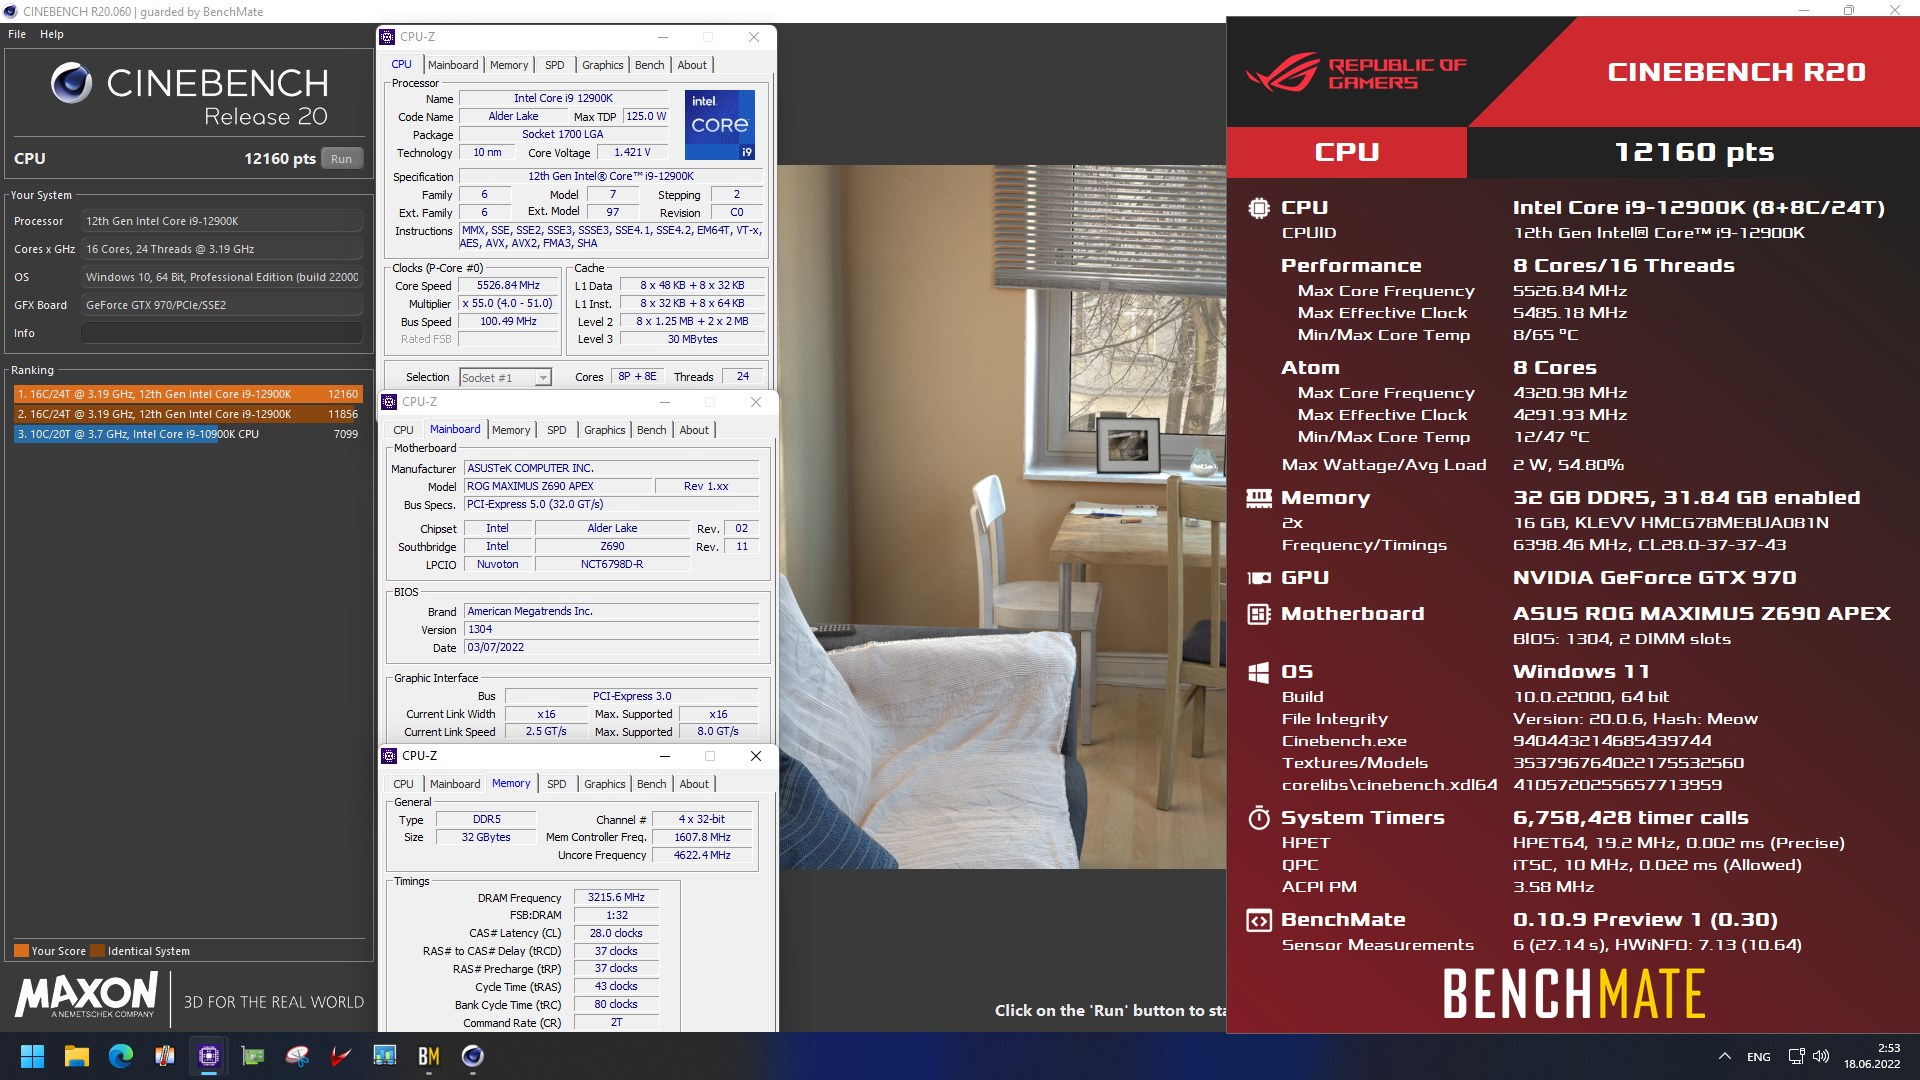This screenshot has height=1080, width=1920.
Task: Open the volume speaker tray icon
Action: 1821,1056
